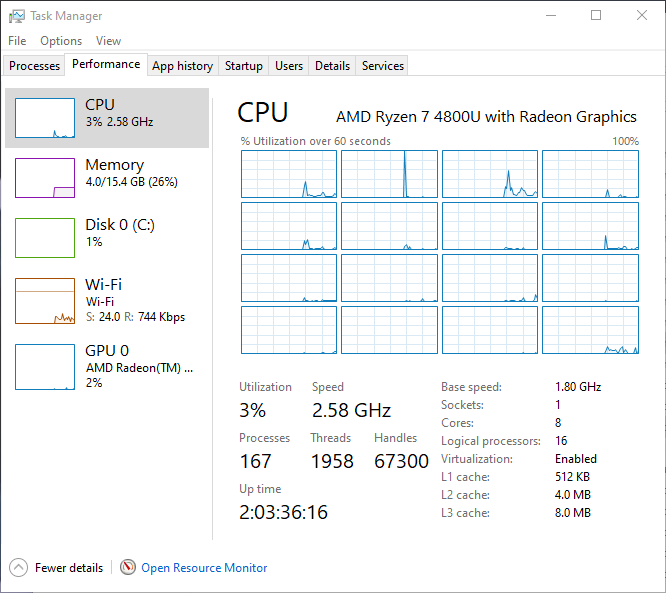The height and width of the screenshot is (593, 666).
Task: Click the Virtualization Enabled value
Action: (x=576, y=459)
